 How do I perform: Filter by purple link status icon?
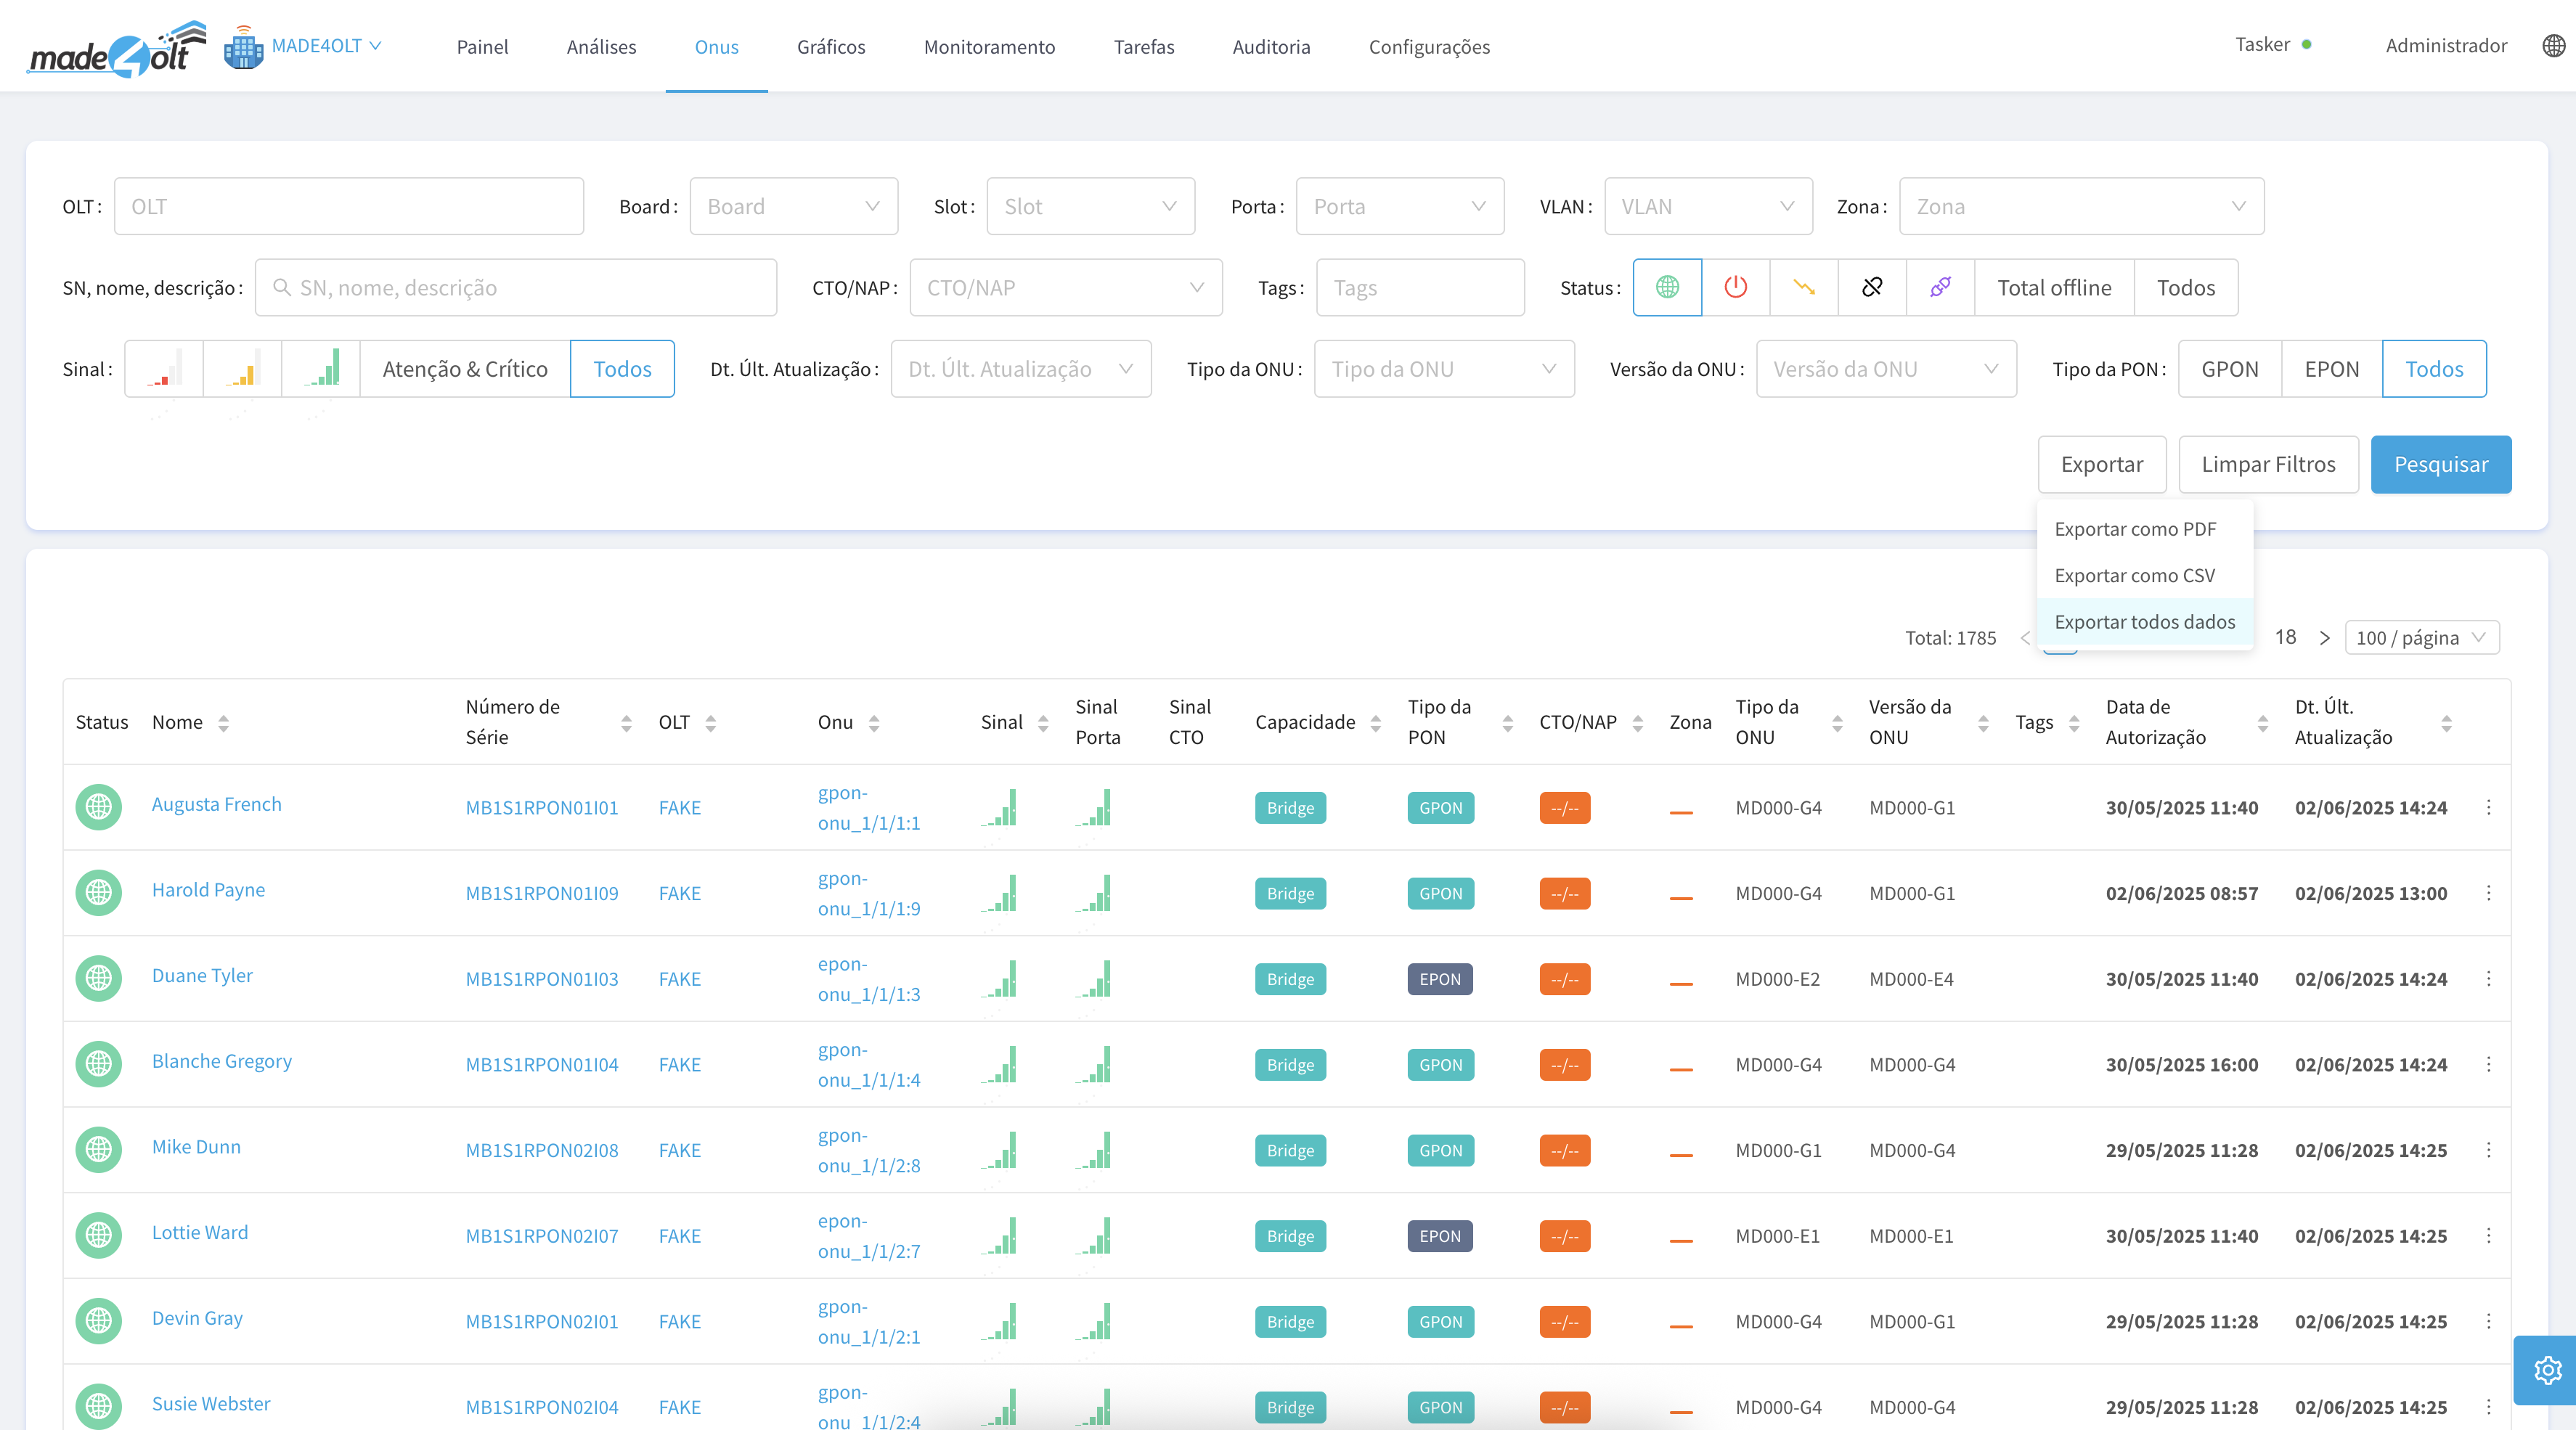(x=1940, y=288)
